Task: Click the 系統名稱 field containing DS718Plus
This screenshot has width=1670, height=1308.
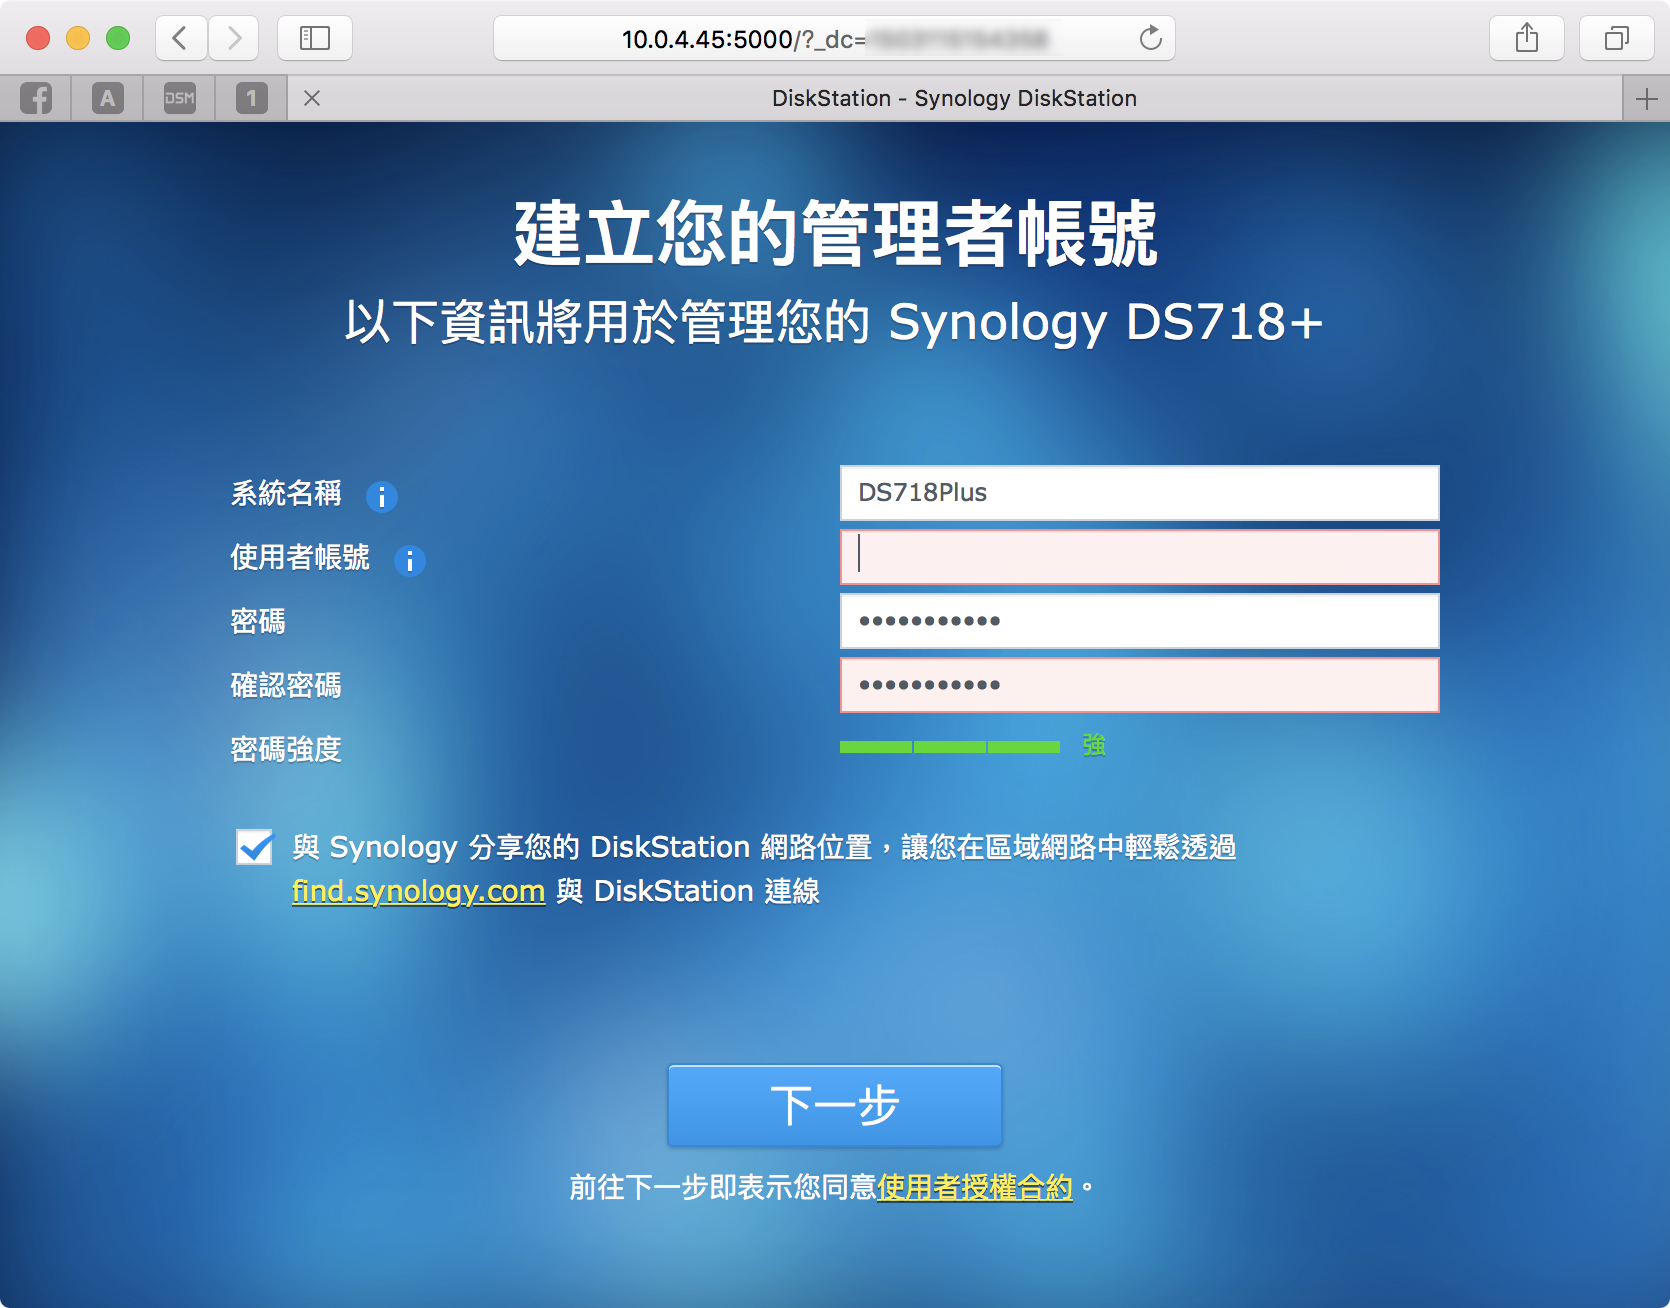Action: (x=1139, y=493)
